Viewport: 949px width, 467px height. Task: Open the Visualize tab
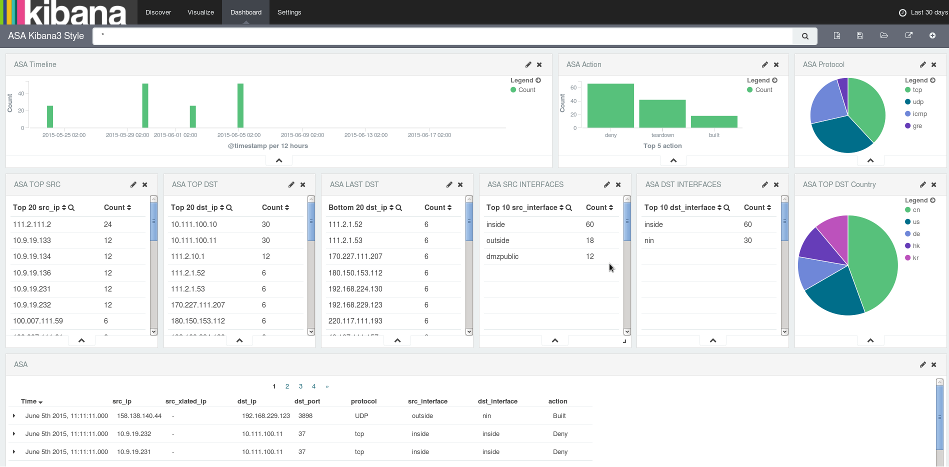[x=200, y=12]
